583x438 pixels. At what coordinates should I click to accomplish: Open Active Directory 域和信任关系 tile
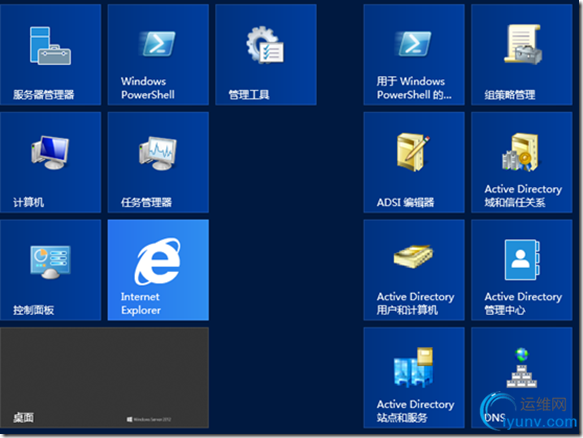(x=522, y=162)
